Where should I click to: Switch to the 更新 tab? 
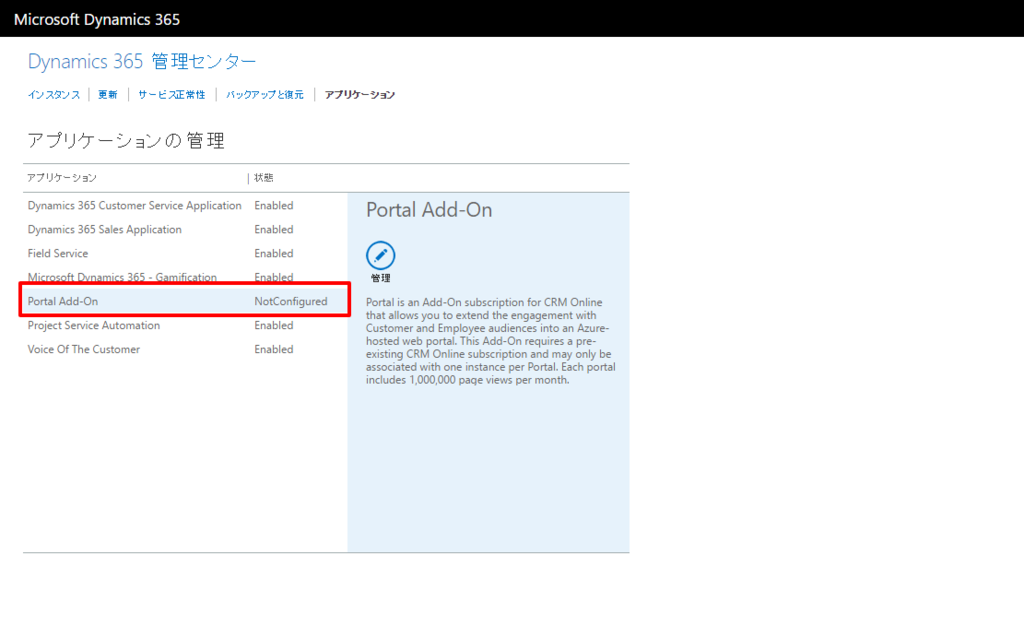[x=108, y=95]
